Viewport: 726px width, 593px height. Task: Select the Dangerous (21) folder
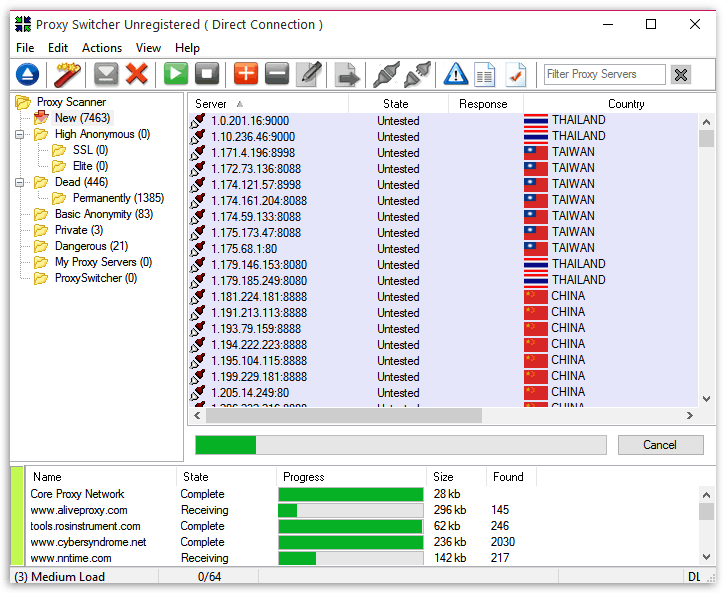pyautogui.click(x=91, y=246)
